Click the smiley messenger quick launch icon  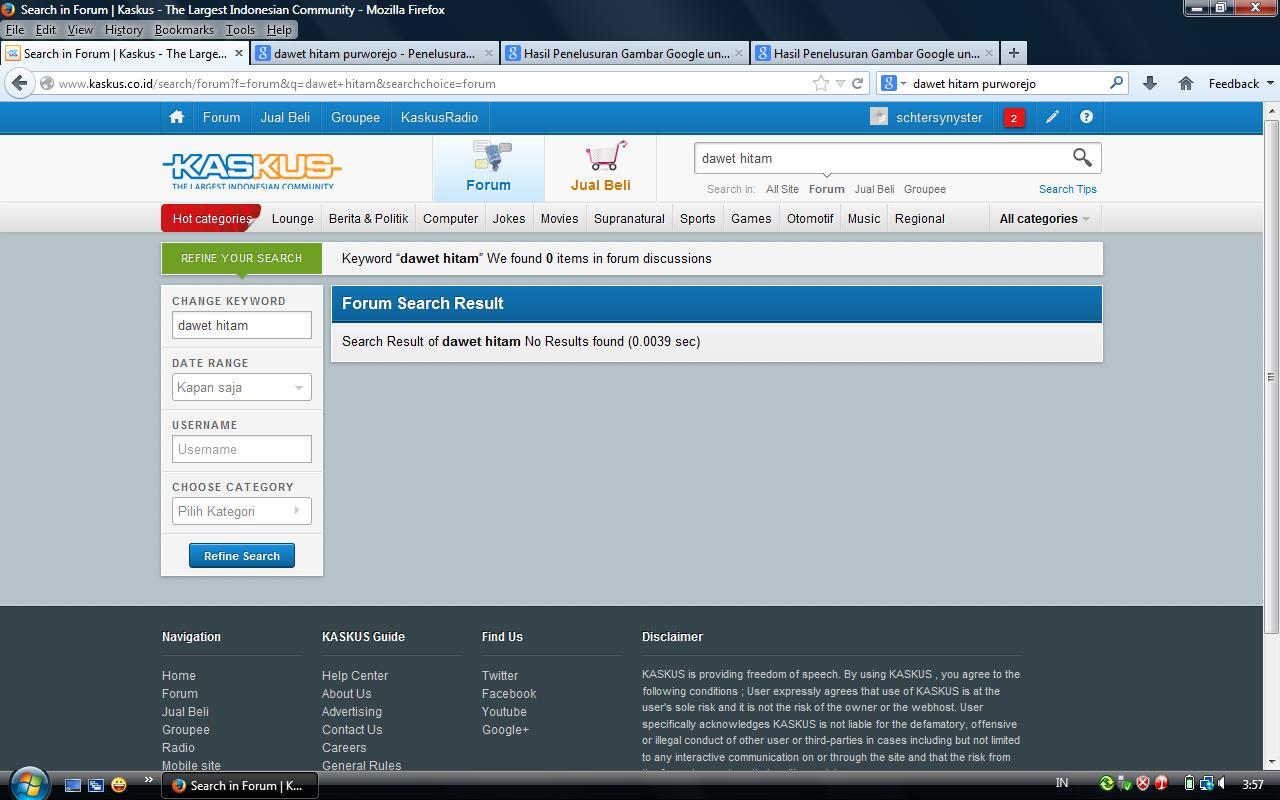click(119, 785)
